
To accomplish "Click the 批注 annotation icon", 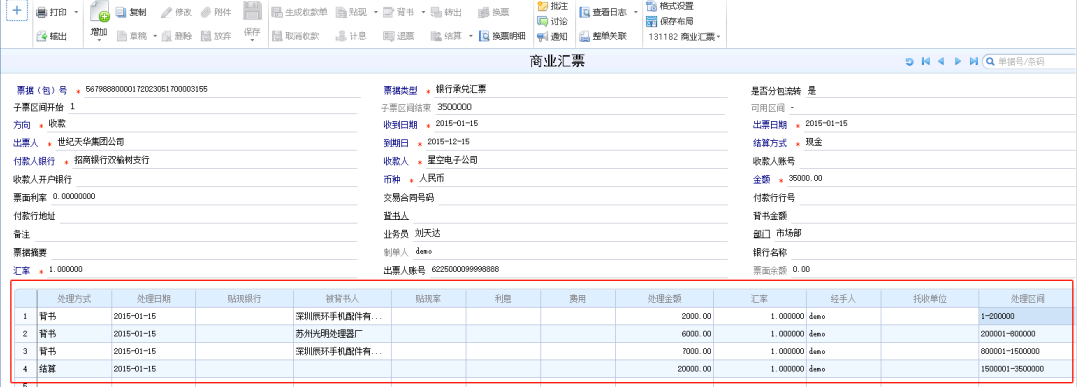I will [x=543, y=6].
